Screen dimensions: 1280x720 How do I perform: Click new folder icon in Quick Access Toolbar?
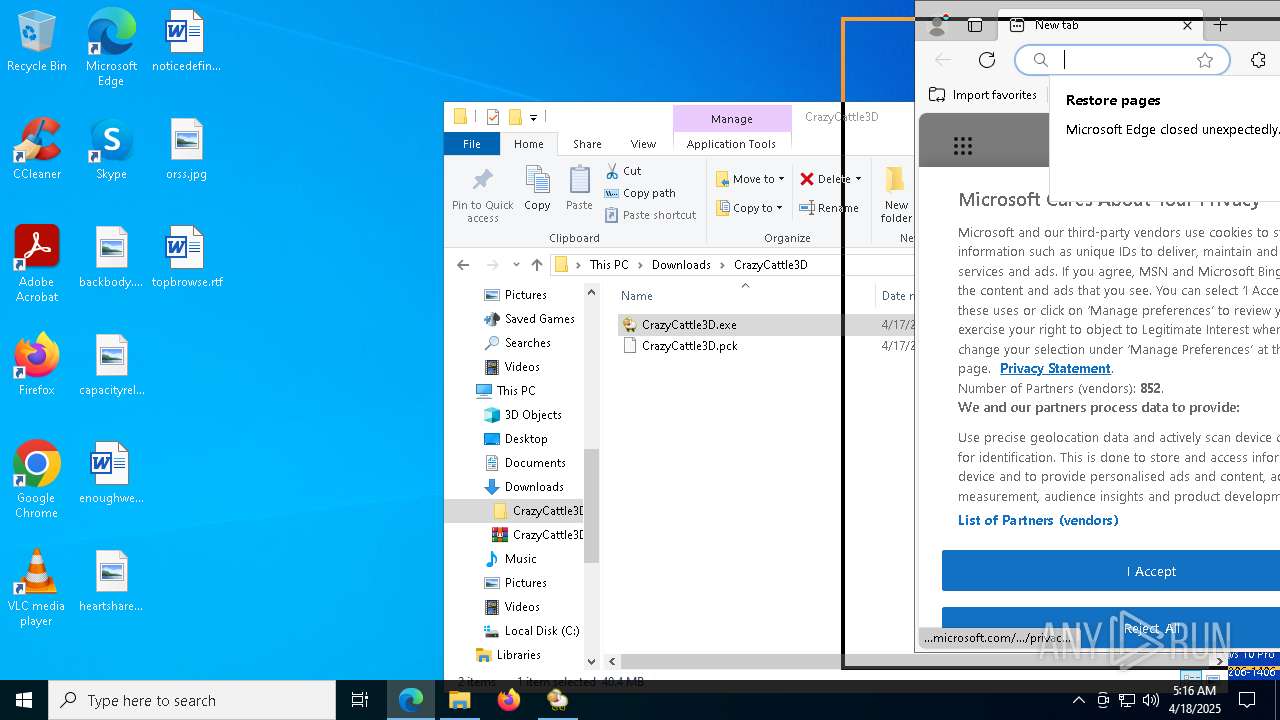(515, 117)
